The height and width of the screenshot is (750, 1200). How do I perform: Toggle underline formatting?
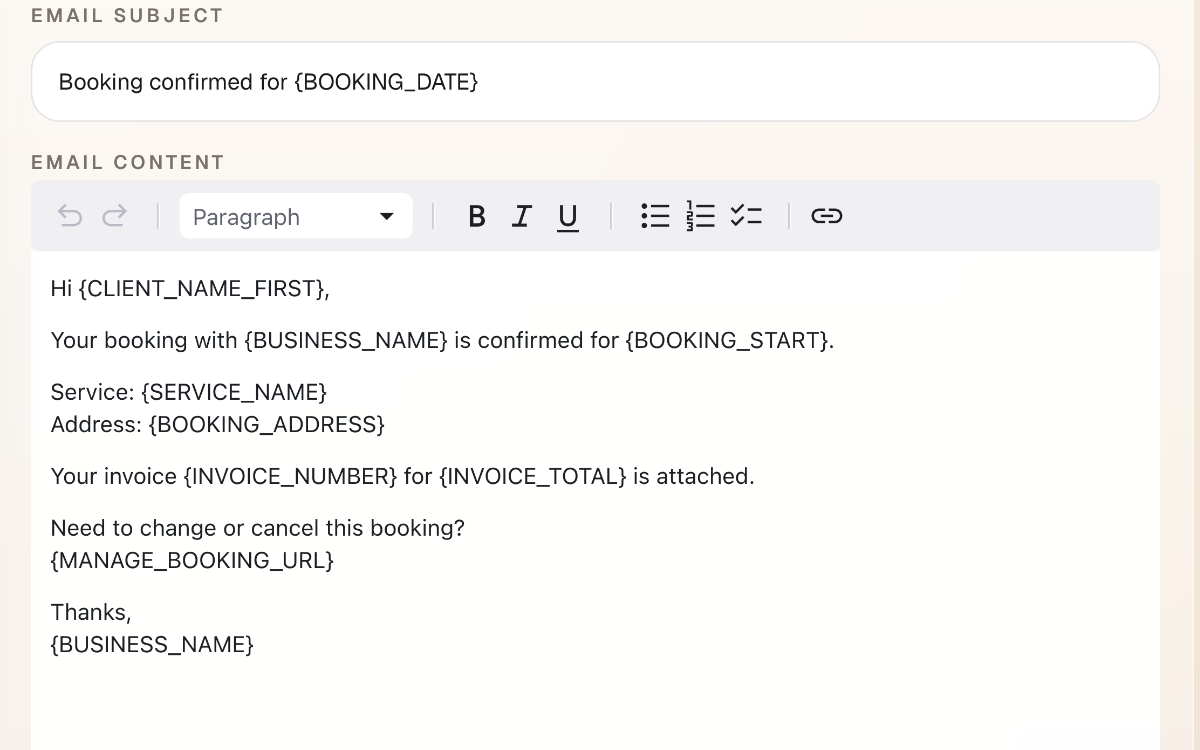tap(567, 217)
